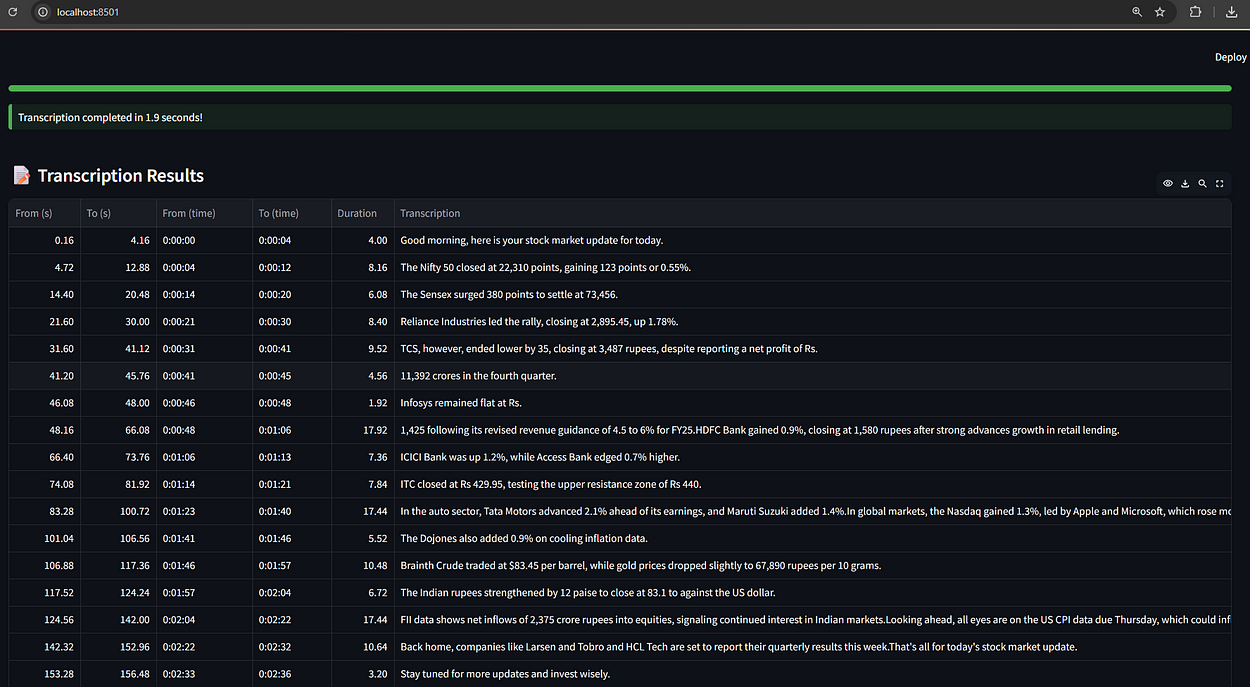
Task: Expand the table to fullscreen icon
Action: 1219,183
